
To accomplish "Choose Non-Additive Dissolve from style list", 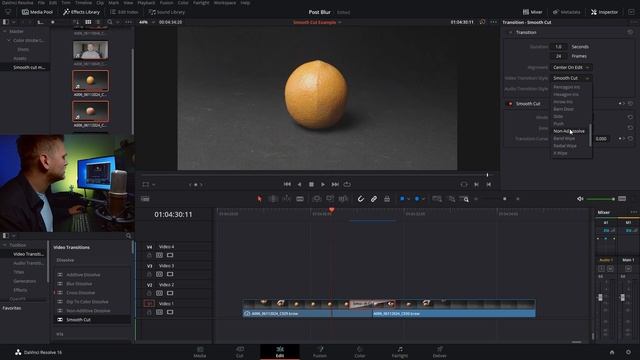I will [x=569, y=131].
